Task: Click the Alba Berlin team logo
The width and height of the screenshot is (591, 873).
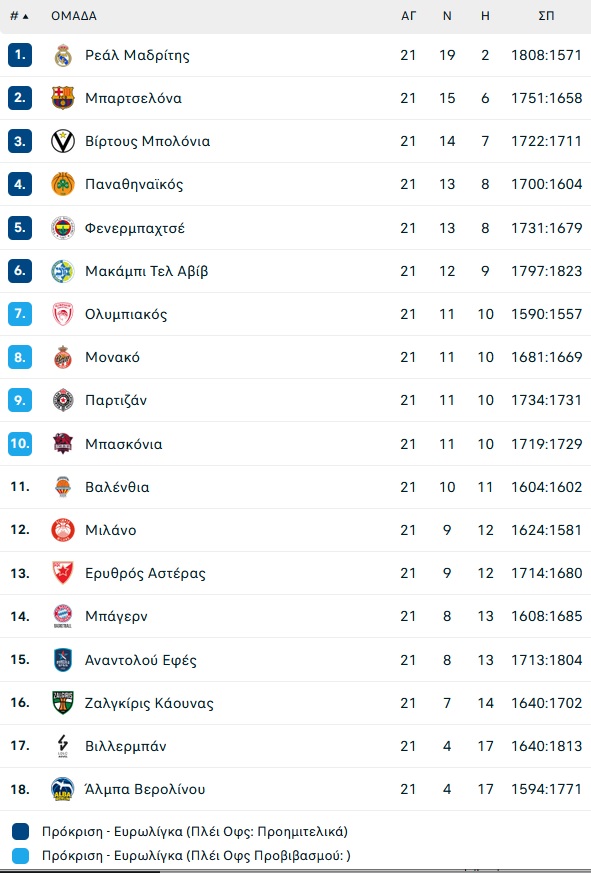Action: click(63, 789)
